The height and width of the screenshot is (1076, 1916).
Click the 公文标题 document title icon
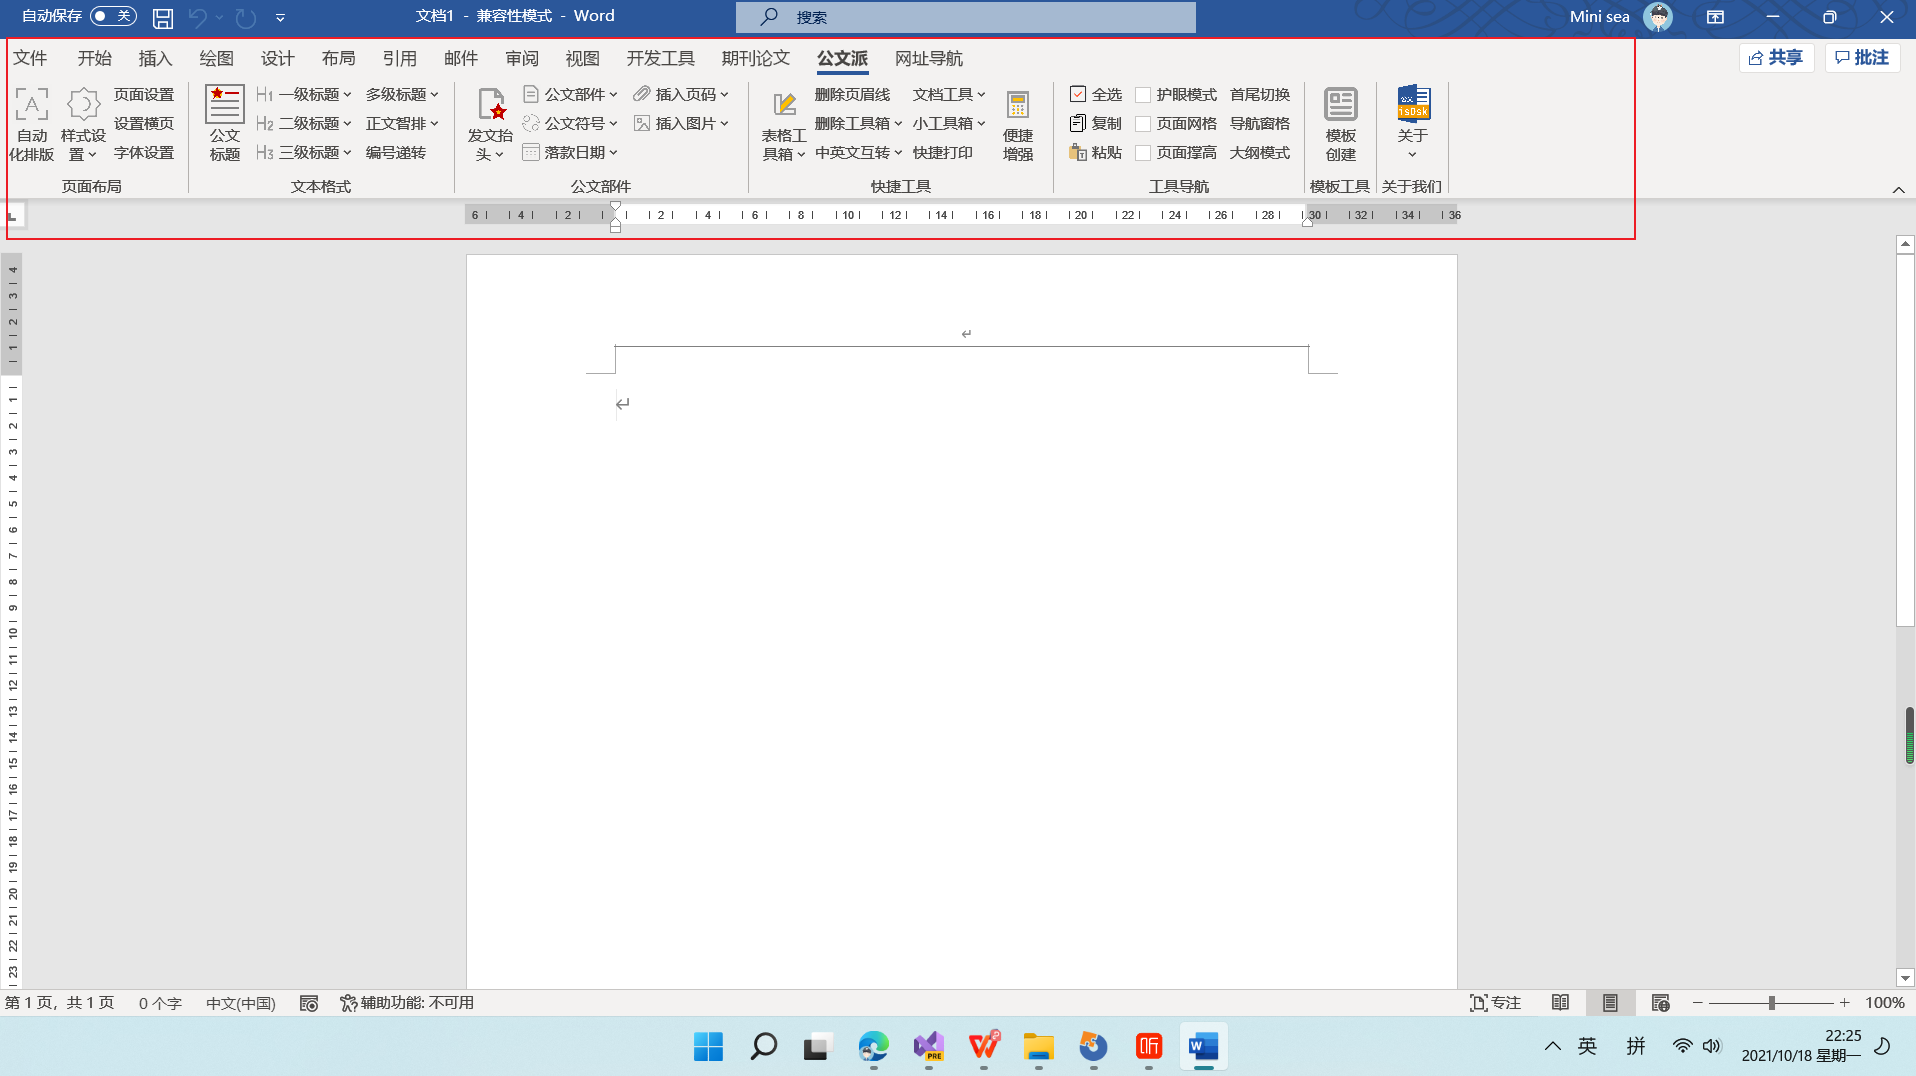tap(224, 104)
